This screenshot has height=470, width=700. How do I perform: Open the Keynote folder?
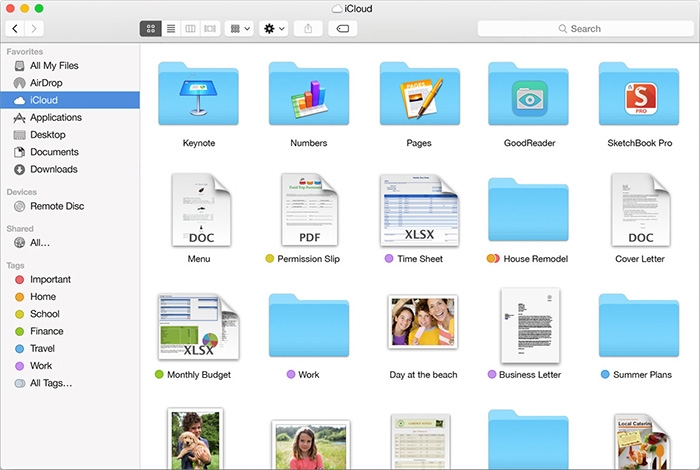point(198,94)
